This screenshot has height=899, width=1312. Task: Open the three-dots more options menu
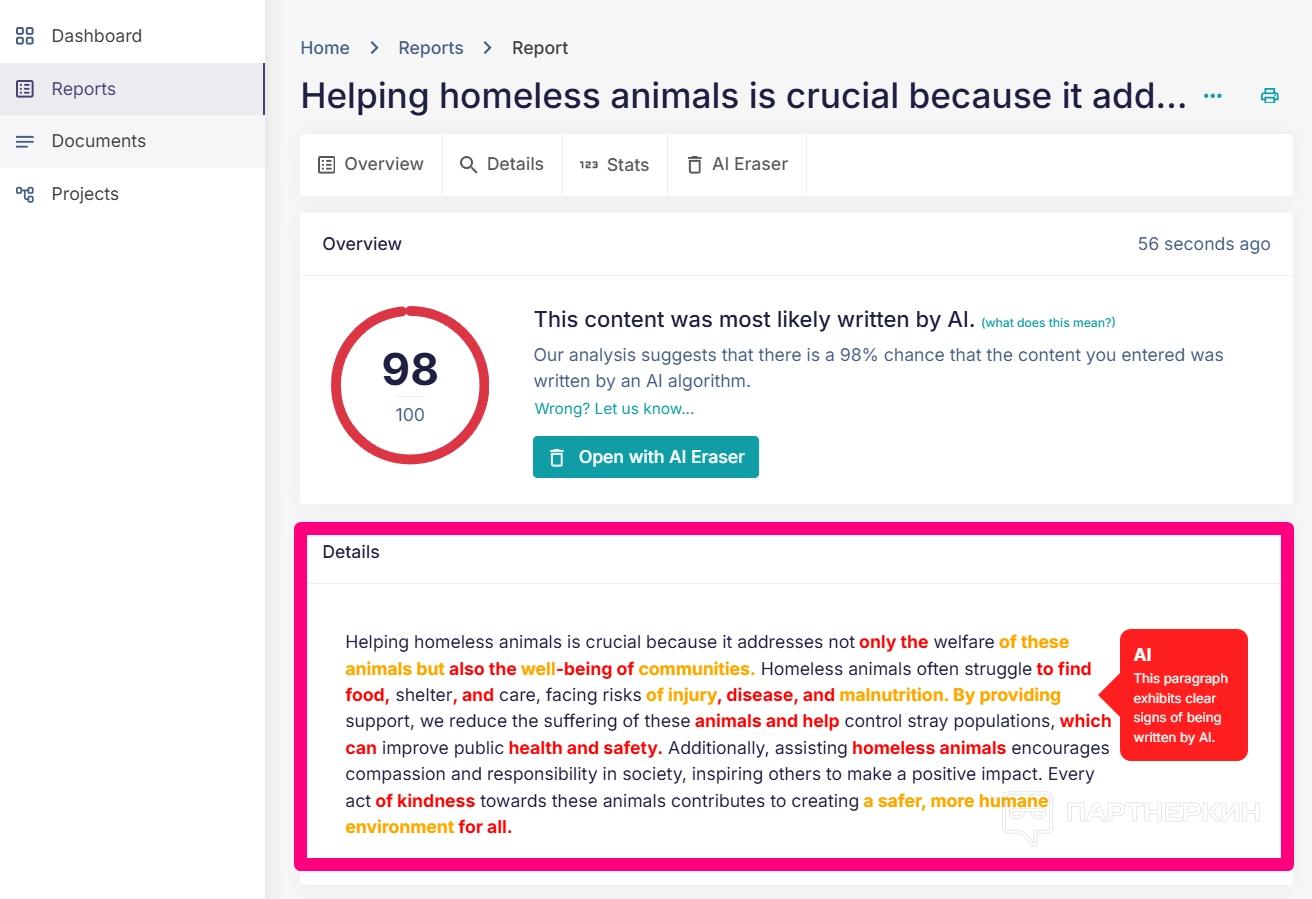1213,96
